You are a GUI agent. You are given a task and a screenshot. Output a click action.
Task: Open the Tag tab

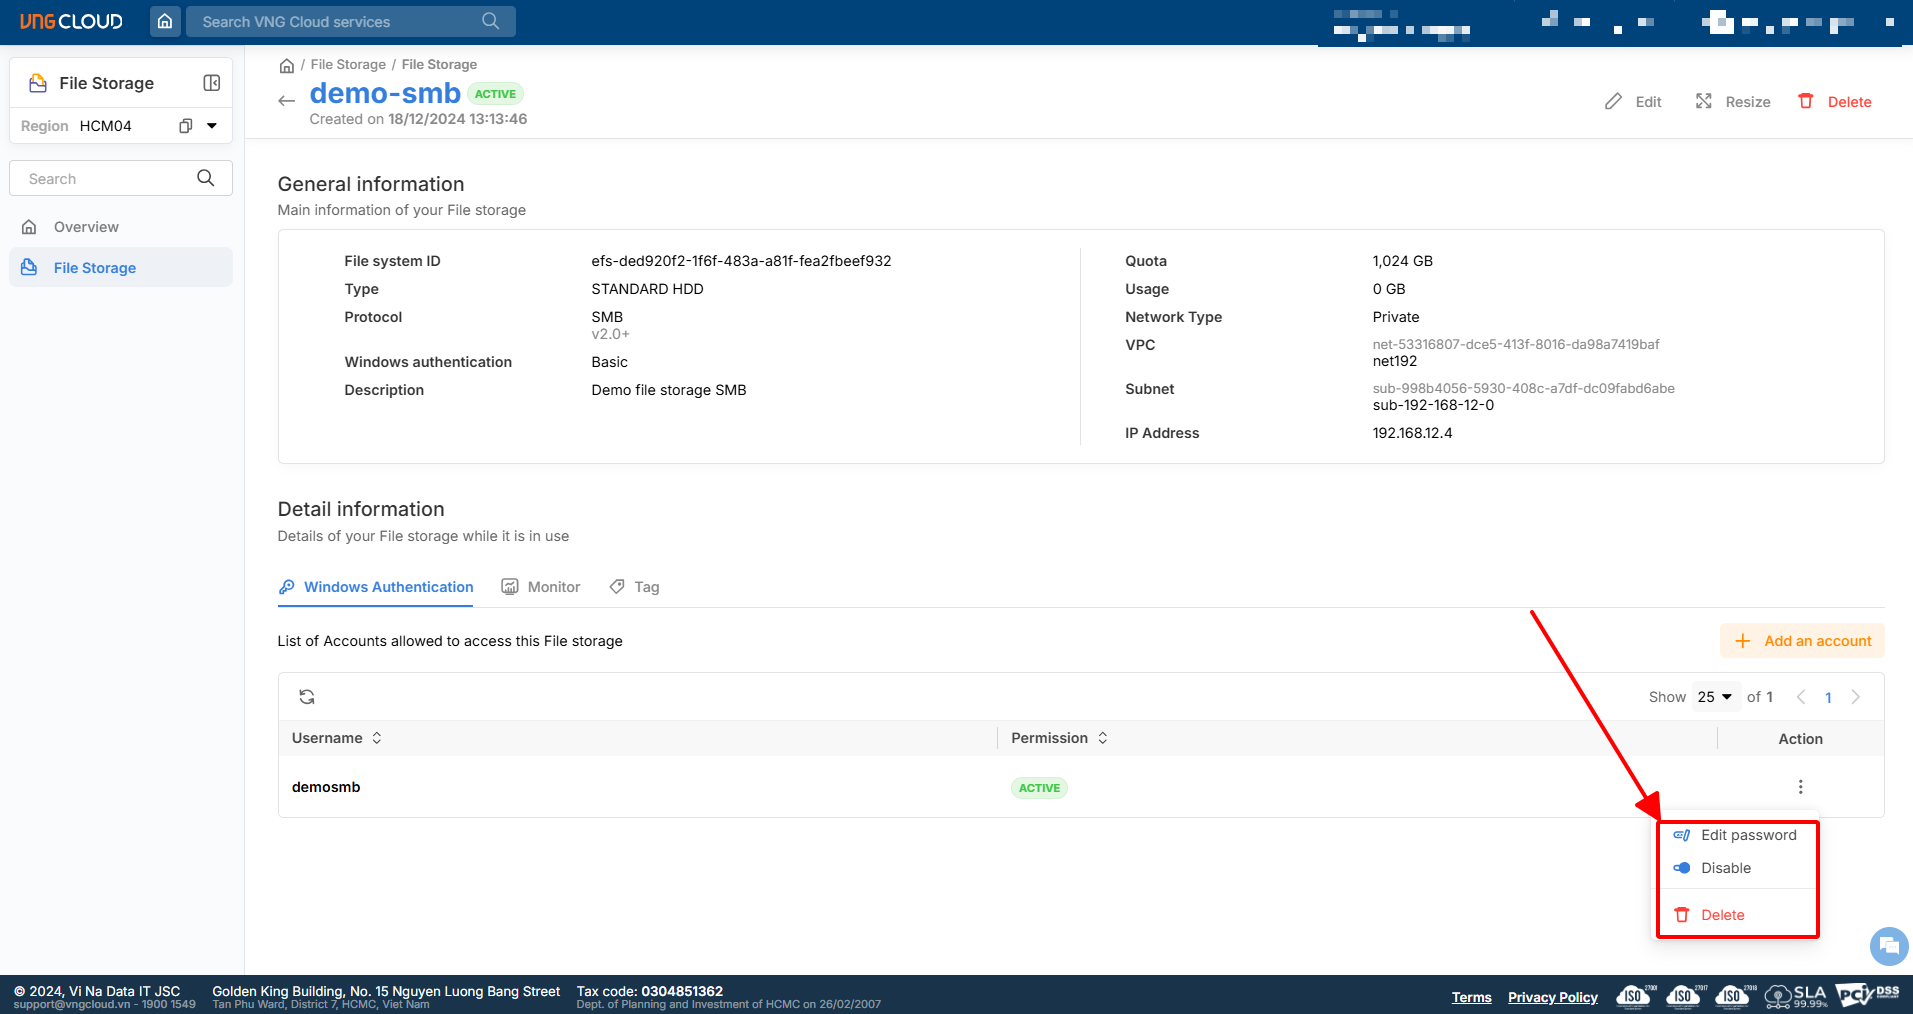pos(635,587)
